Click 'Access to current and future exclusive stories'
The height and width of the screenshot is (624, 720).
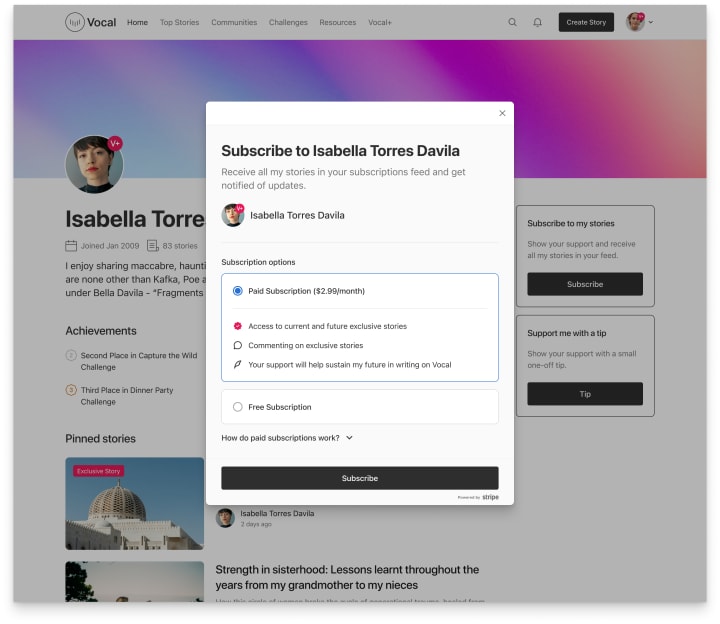tap(327, 326)
